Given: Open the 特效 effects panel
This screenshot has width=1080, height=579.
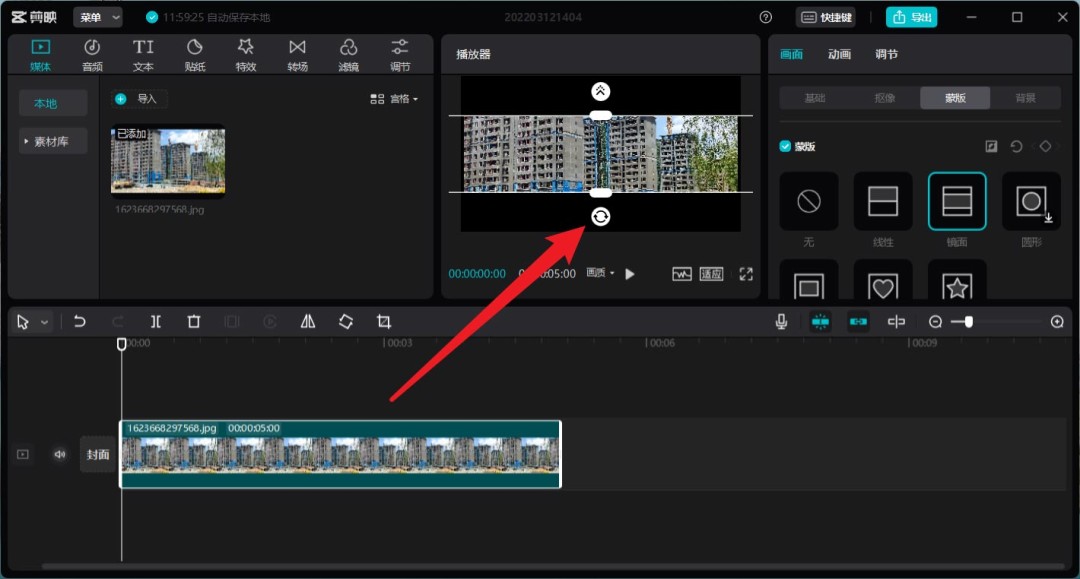Looking at the screenshot, I should (246, 54).
